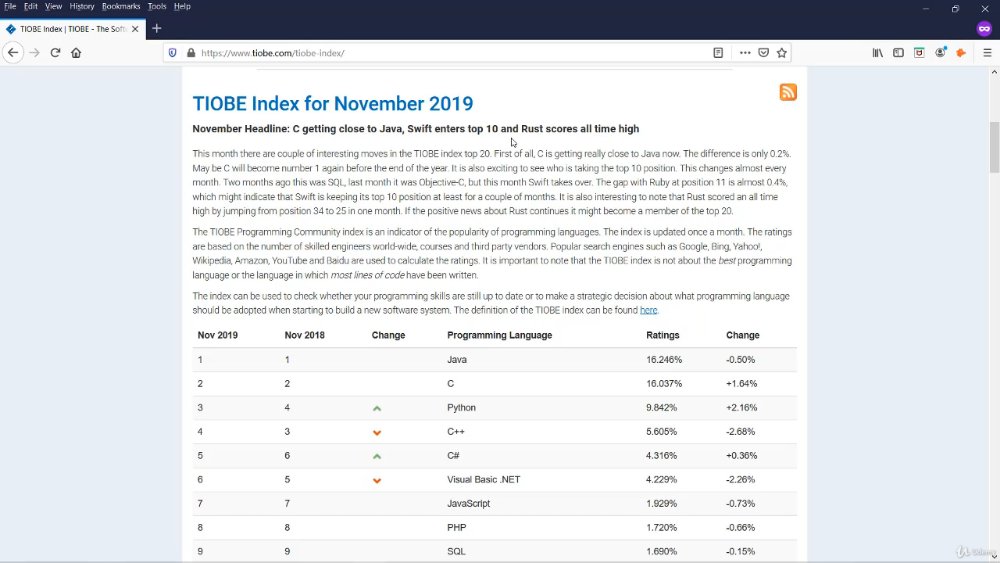Click the rating value 1.929%
The height and width of the screenshot is (563, 1000).
coord(661,503)
